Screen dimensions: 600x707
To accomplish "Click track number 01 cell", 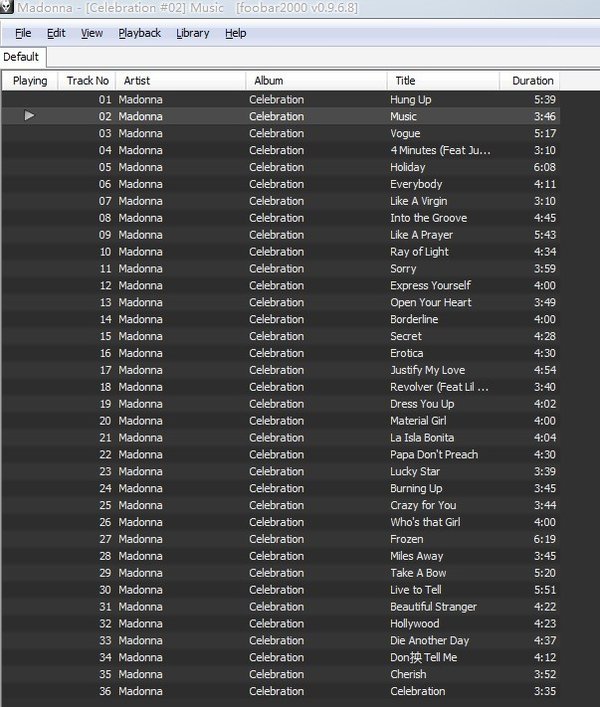I will click(x=105, y=99).
